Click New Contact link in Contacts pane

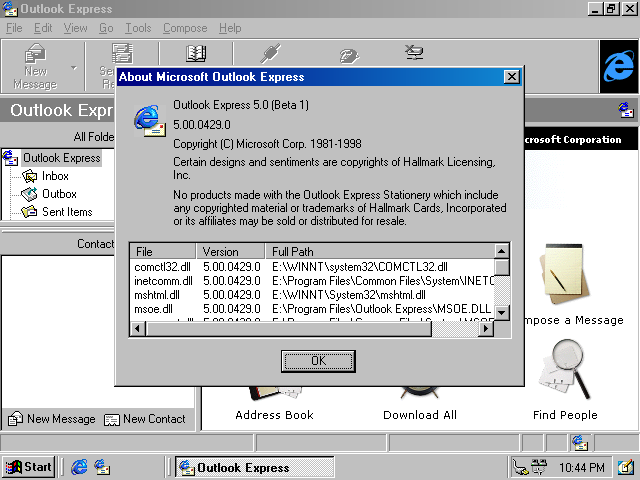point(145,419)
